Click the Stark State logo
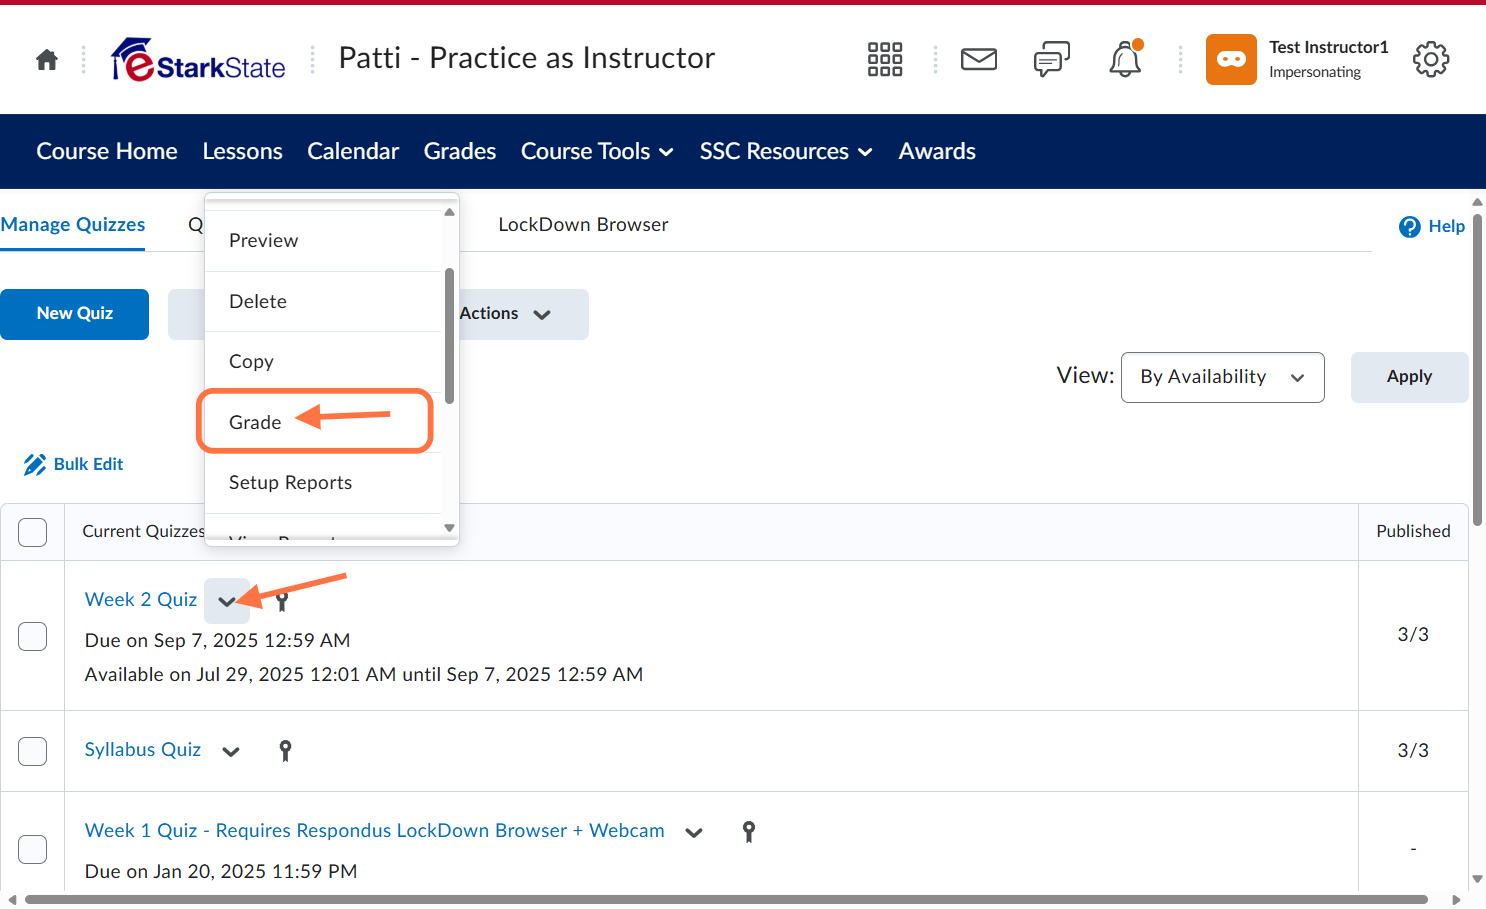The width and height of the screenshot is (1486, 909). click(198, 60)
